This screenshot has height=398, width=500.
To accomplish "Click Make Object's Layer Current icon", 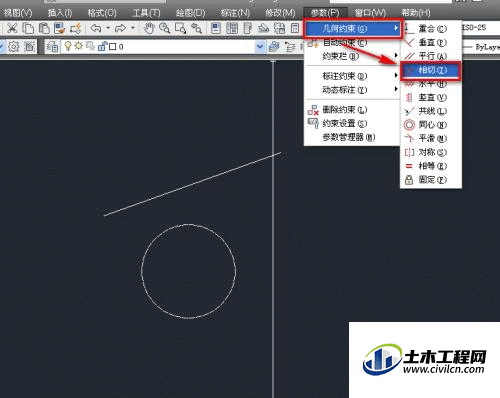I will [274, 47].
